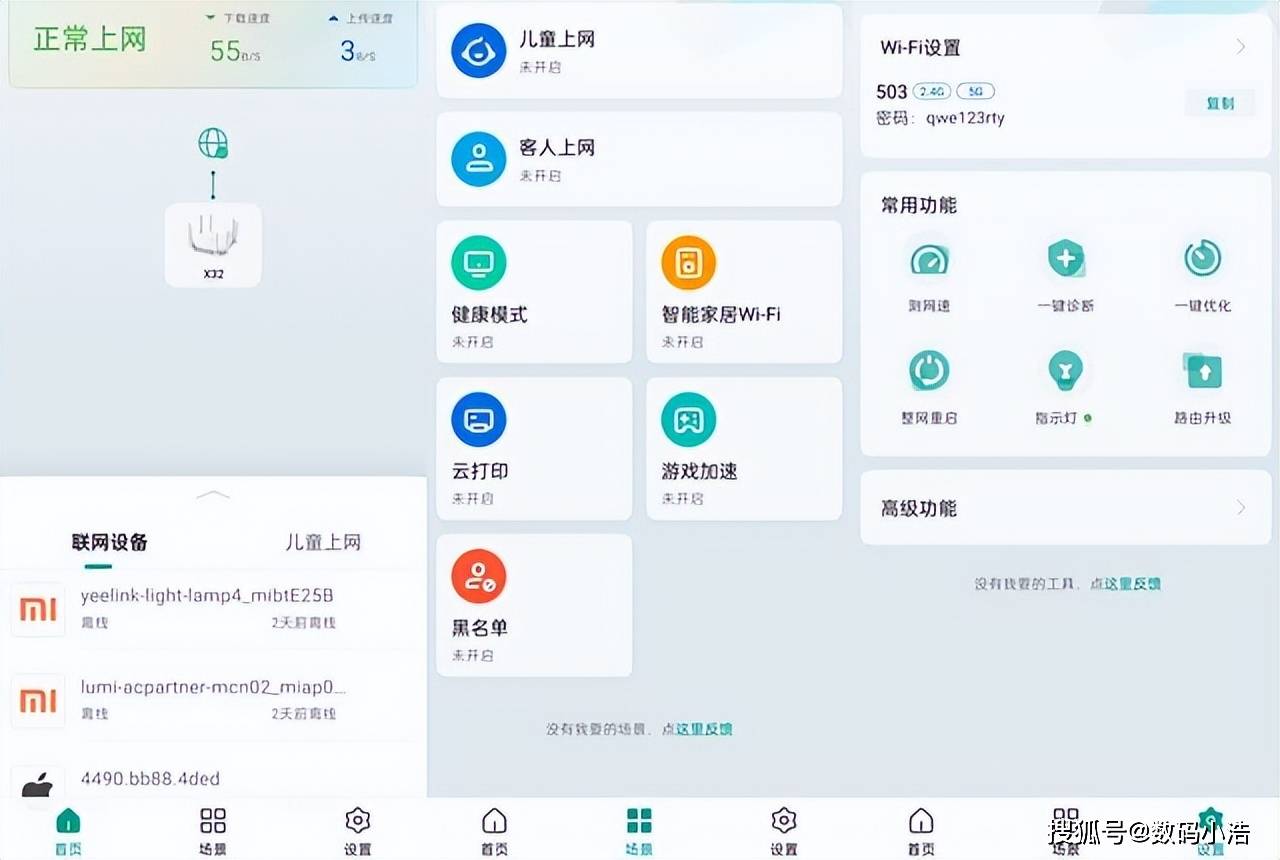
Task: Tap the Mi icon beside lumi-acpartner-mcn02
Action: pyautogui.click(x=38, y=701)
